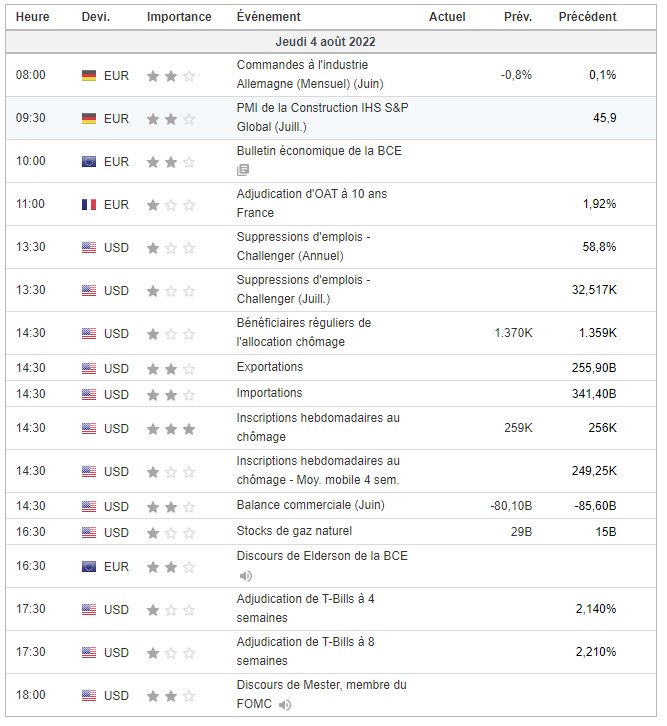Click the German flag beside the 08:00 event

[x=89, y=76]
